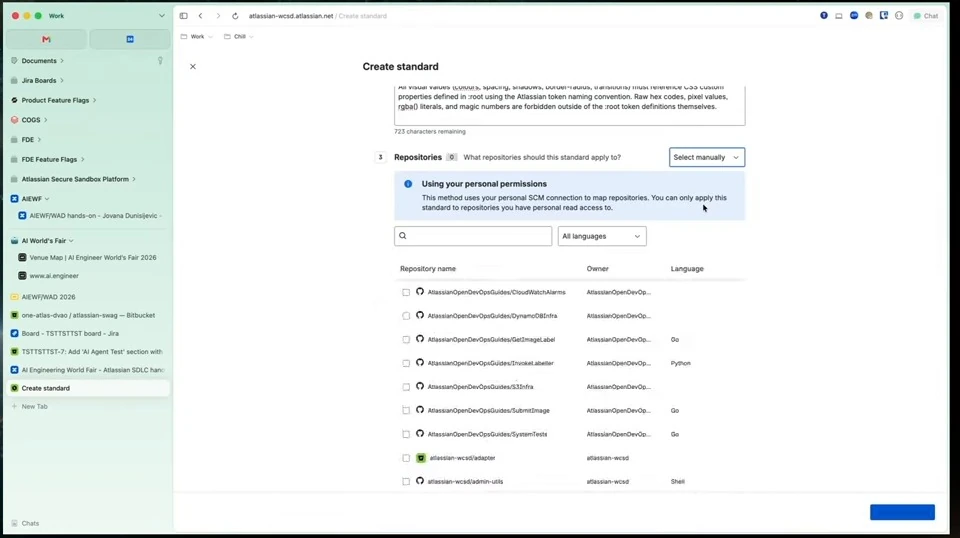Click the GitHub icon on the S3Infra row
Viewport: 960px width, 538px height.
point(420,386)
